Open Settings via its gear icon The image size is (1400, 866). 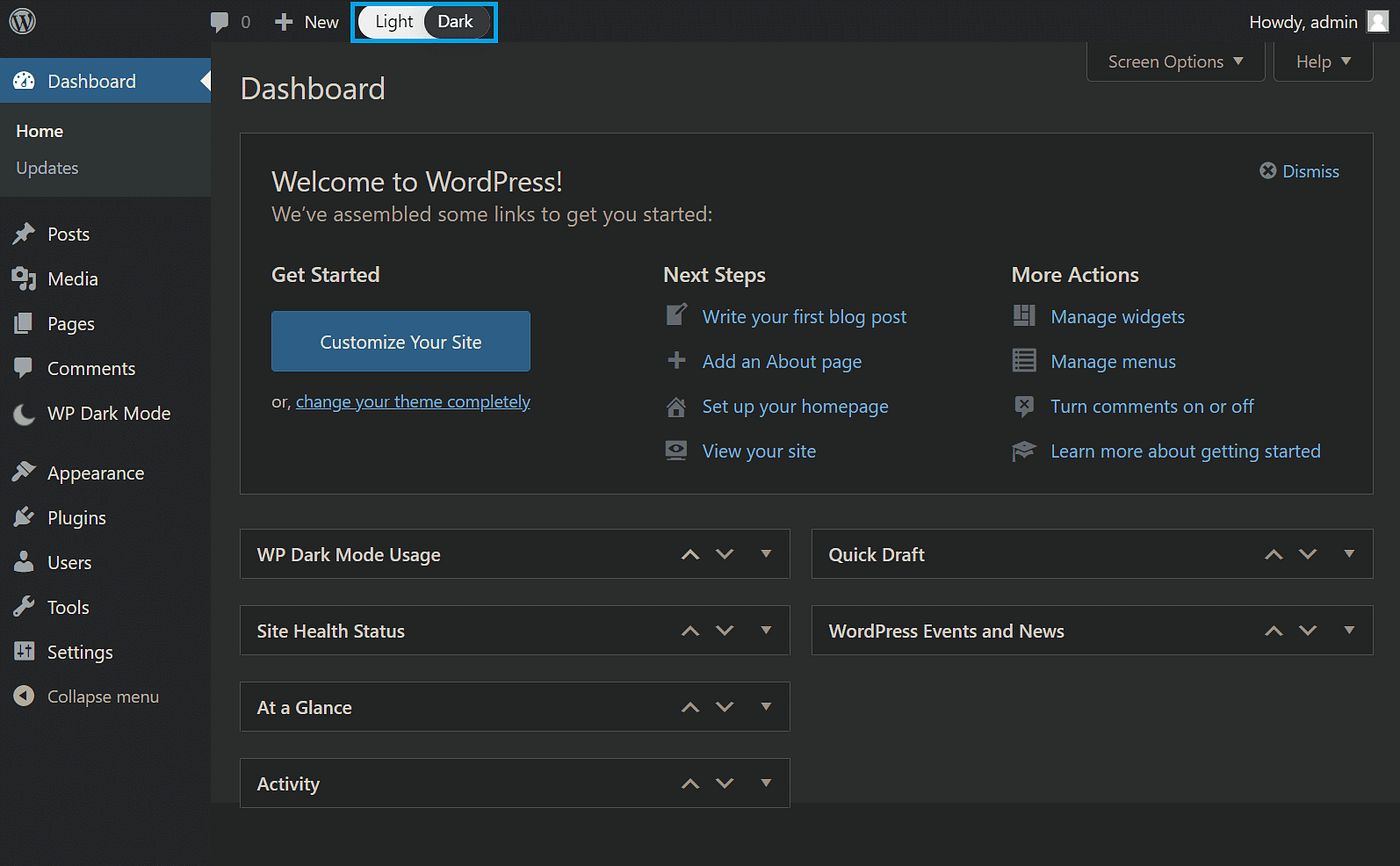pyautogui.click(x=24, y=651)
